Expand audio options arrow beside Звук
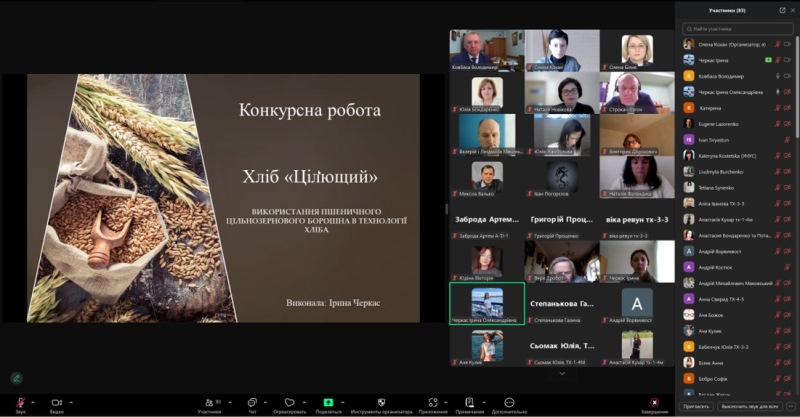 tap(33, 402)
